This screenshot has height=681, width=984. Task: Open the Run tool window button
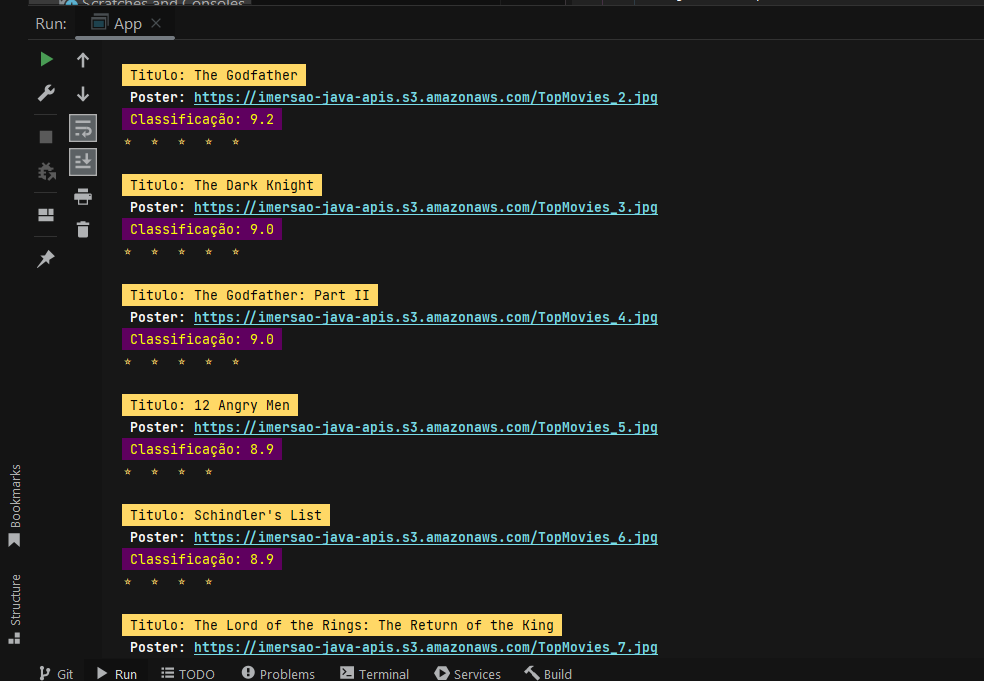[117, 673]
